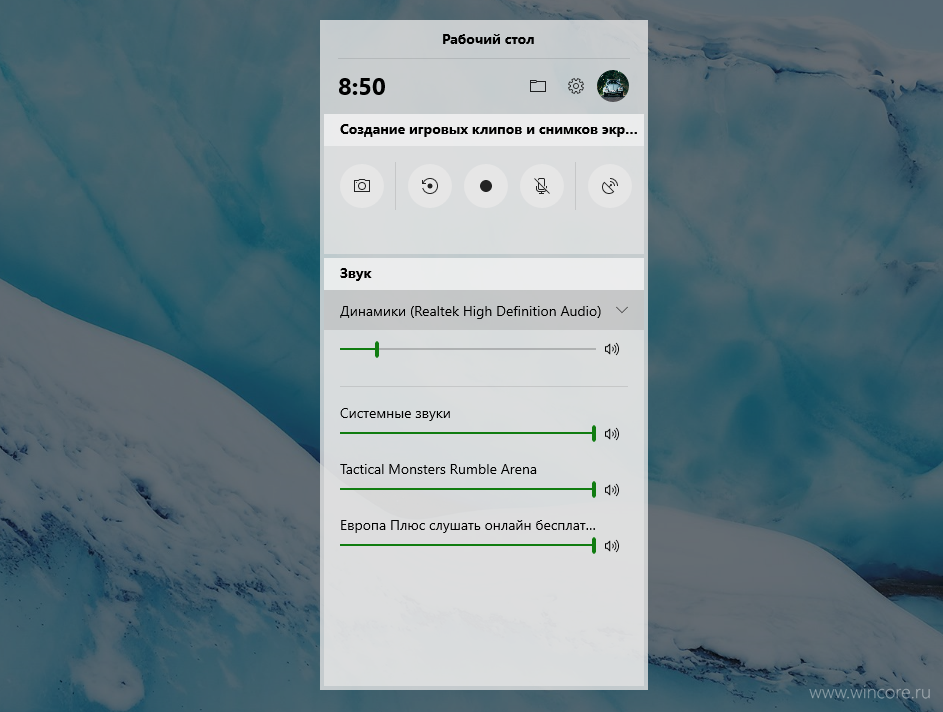943x712 pixels.
Task: Adjust Европа Плюс volume slider
Action: pos(467,545)
